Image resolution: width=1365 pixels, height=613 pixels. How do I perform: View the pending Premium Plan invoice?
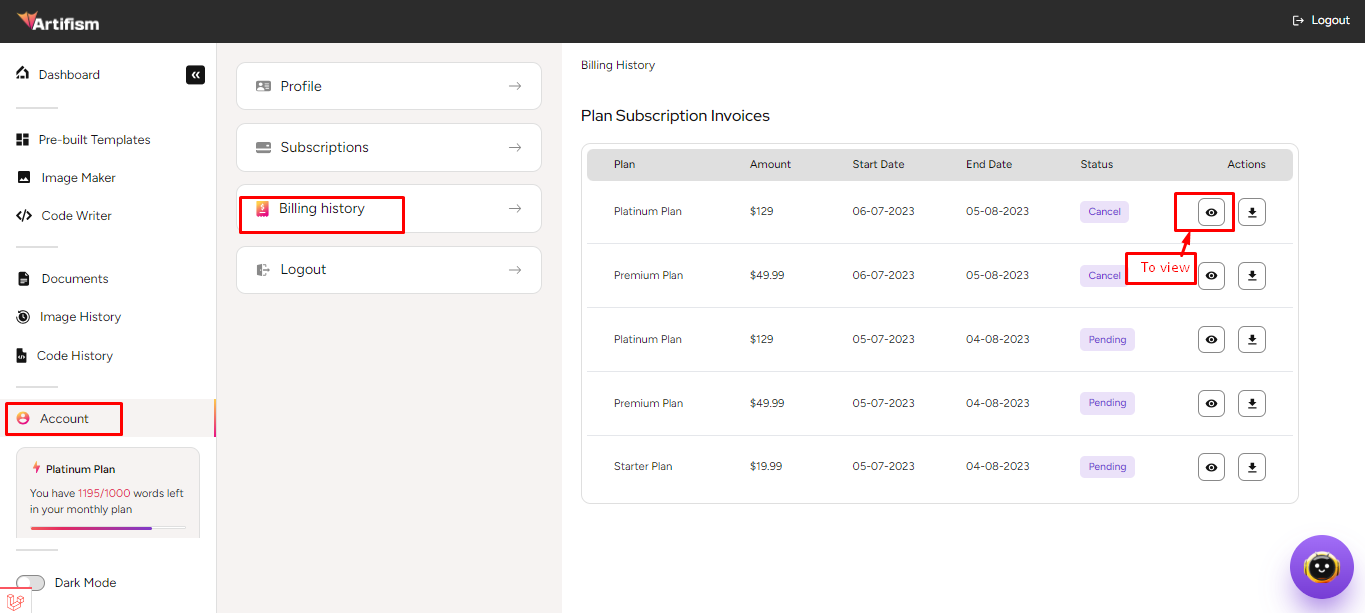click(x=1211, y=403)
